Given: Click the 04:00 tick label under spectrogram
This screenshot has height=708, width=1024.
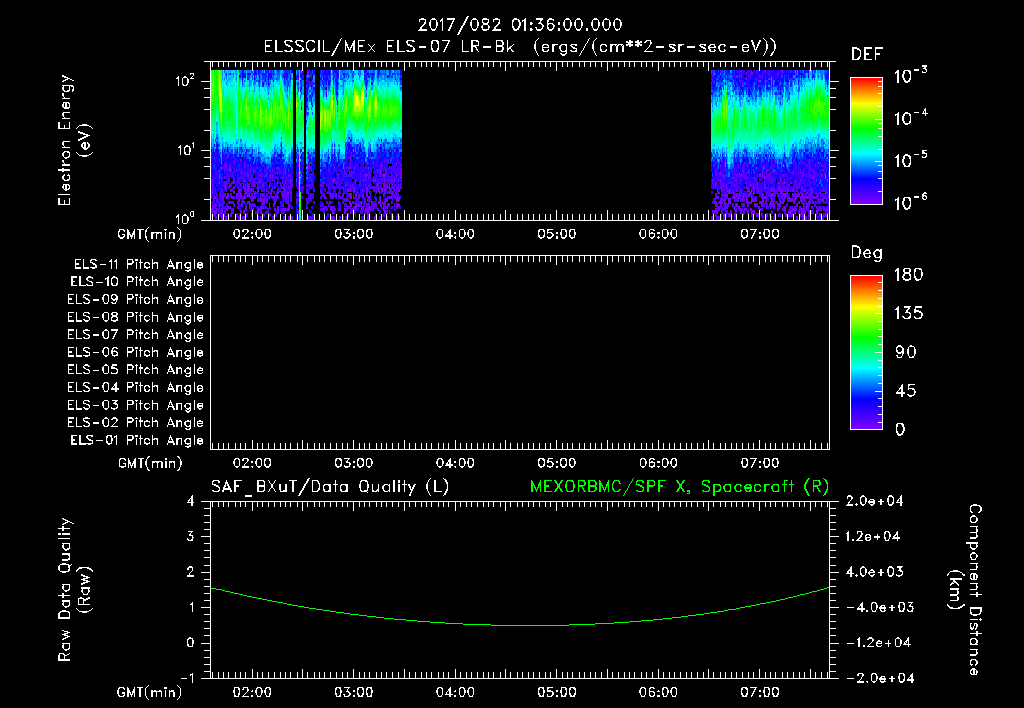Looking at the screenshot, I should pos(455,234).
